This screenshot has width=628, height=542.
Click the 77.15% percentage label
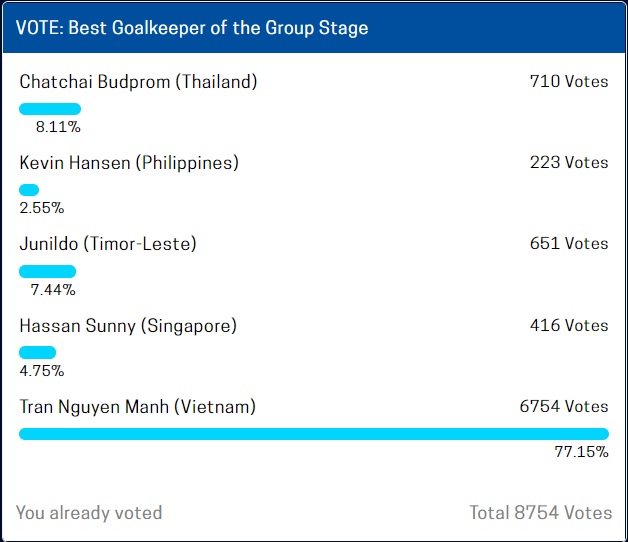coord(582,452)
